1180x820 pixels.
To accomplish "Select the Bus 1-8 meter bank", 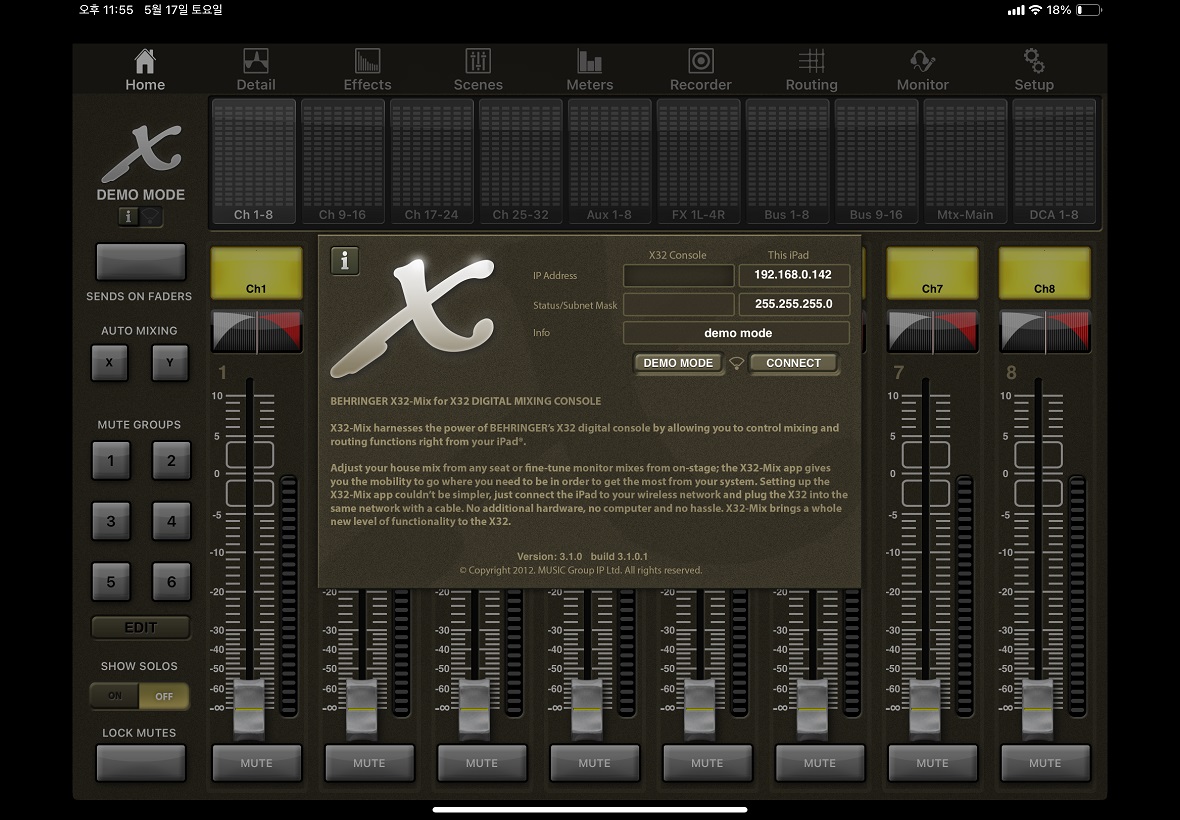I will coord(786,162).
